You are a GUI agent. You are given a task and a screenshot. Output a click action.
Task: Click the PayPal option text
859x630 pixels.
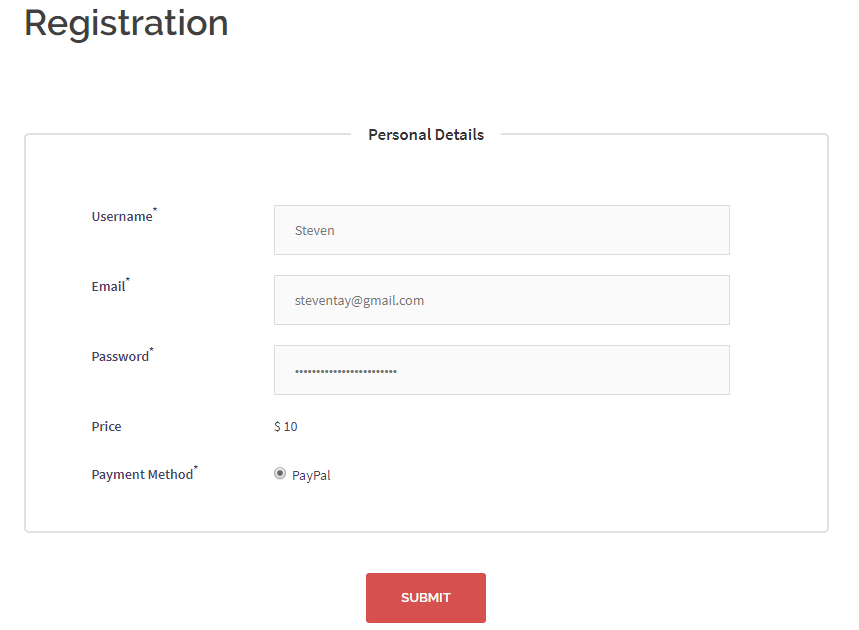pos(311,476)
